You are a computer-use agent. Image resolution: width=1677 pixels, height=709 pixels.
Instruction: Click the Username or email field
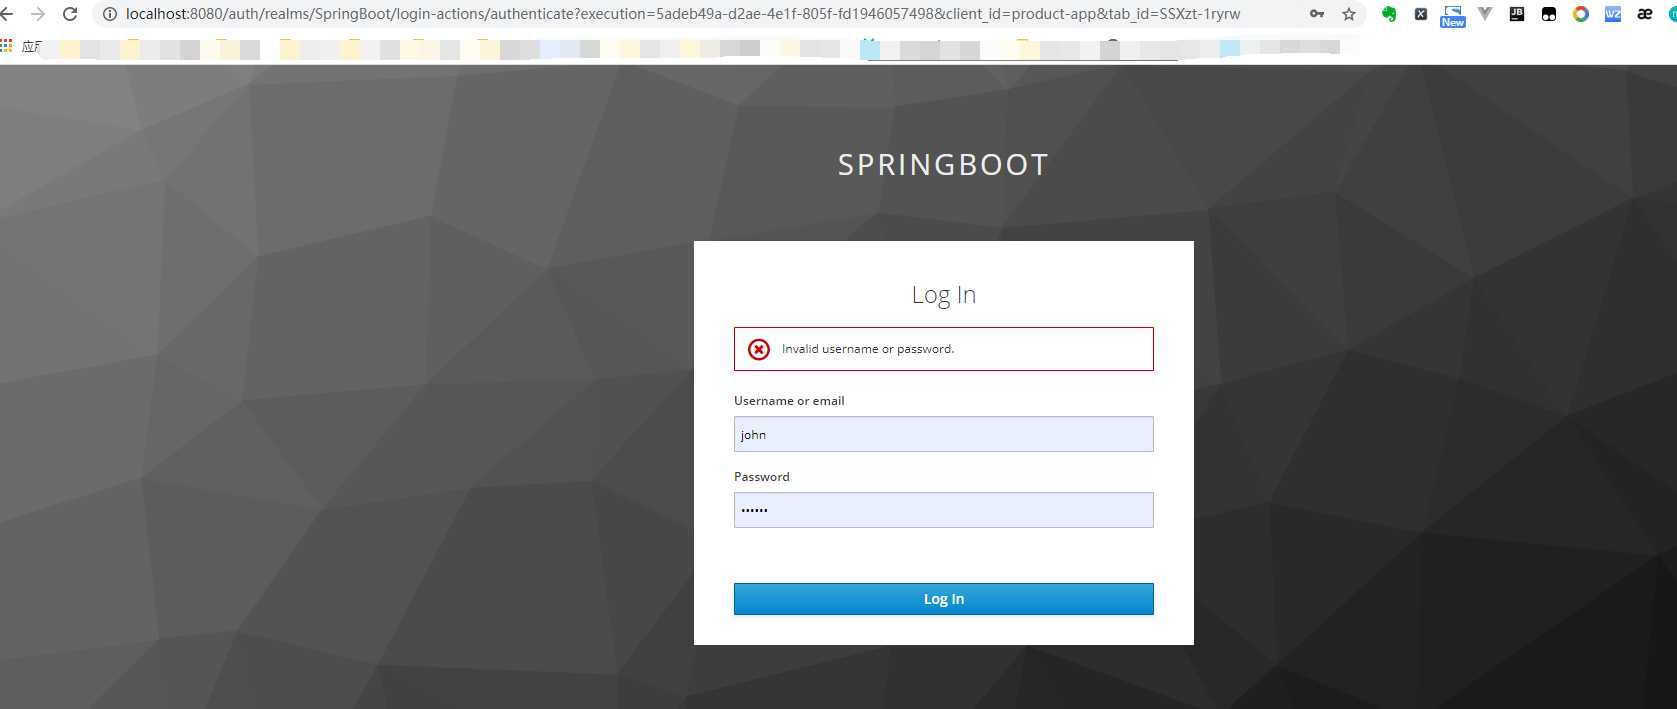click(x=943, y=434)
